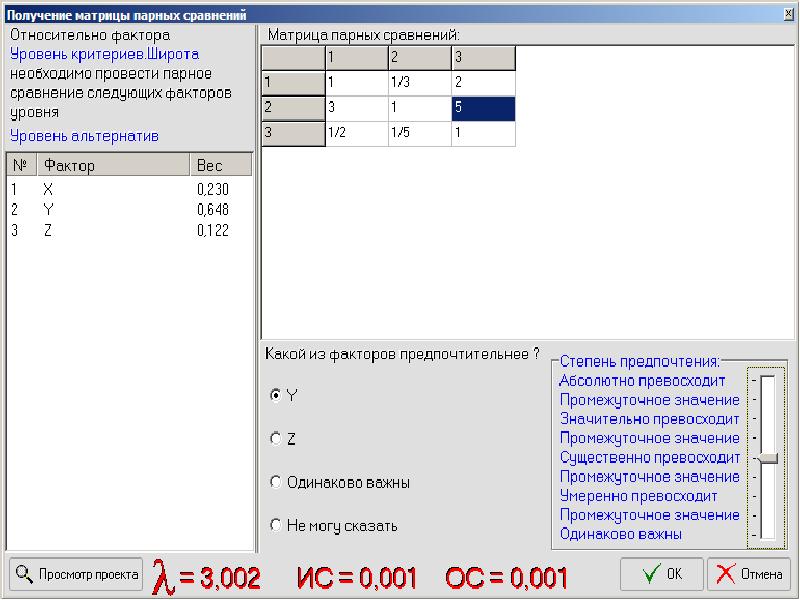
Task: Select highlighted matrix cell with value 5
Action: pos(483,108)
